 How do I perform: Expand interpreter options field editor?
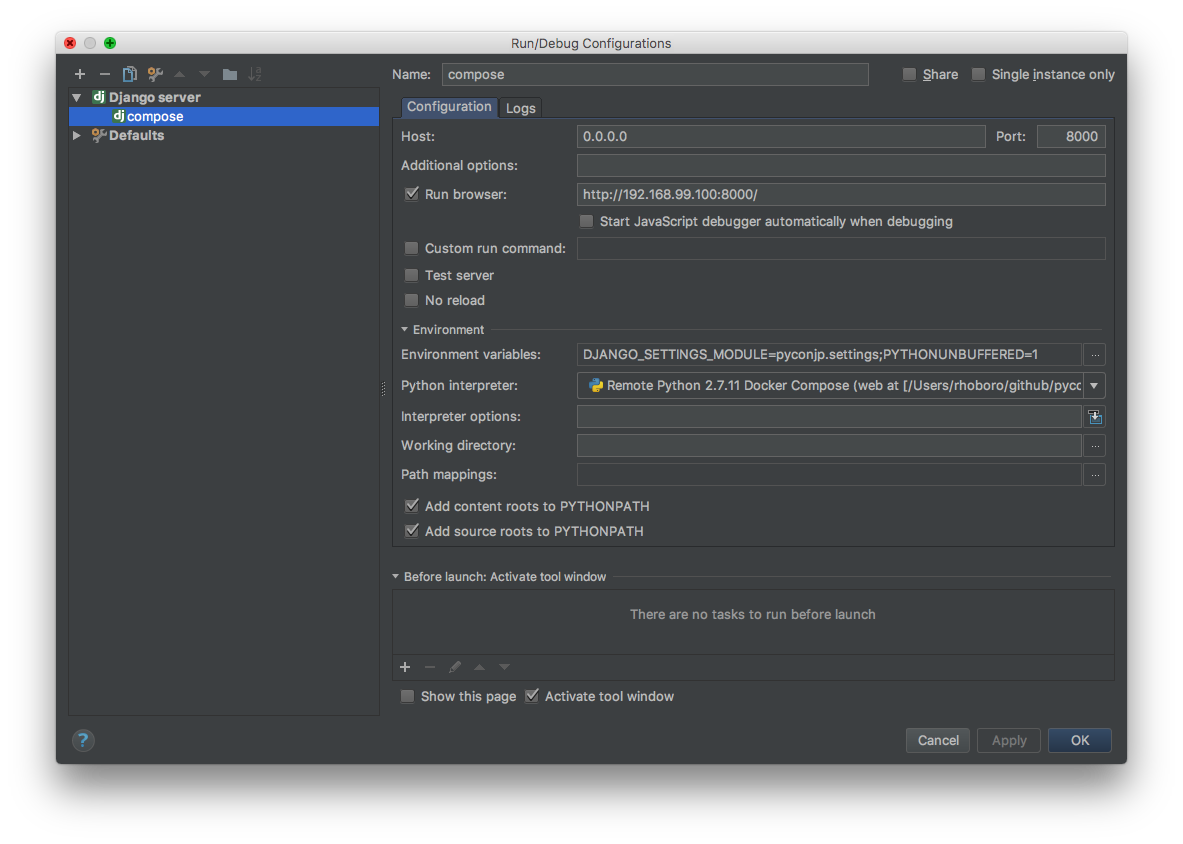[1095, 416]
